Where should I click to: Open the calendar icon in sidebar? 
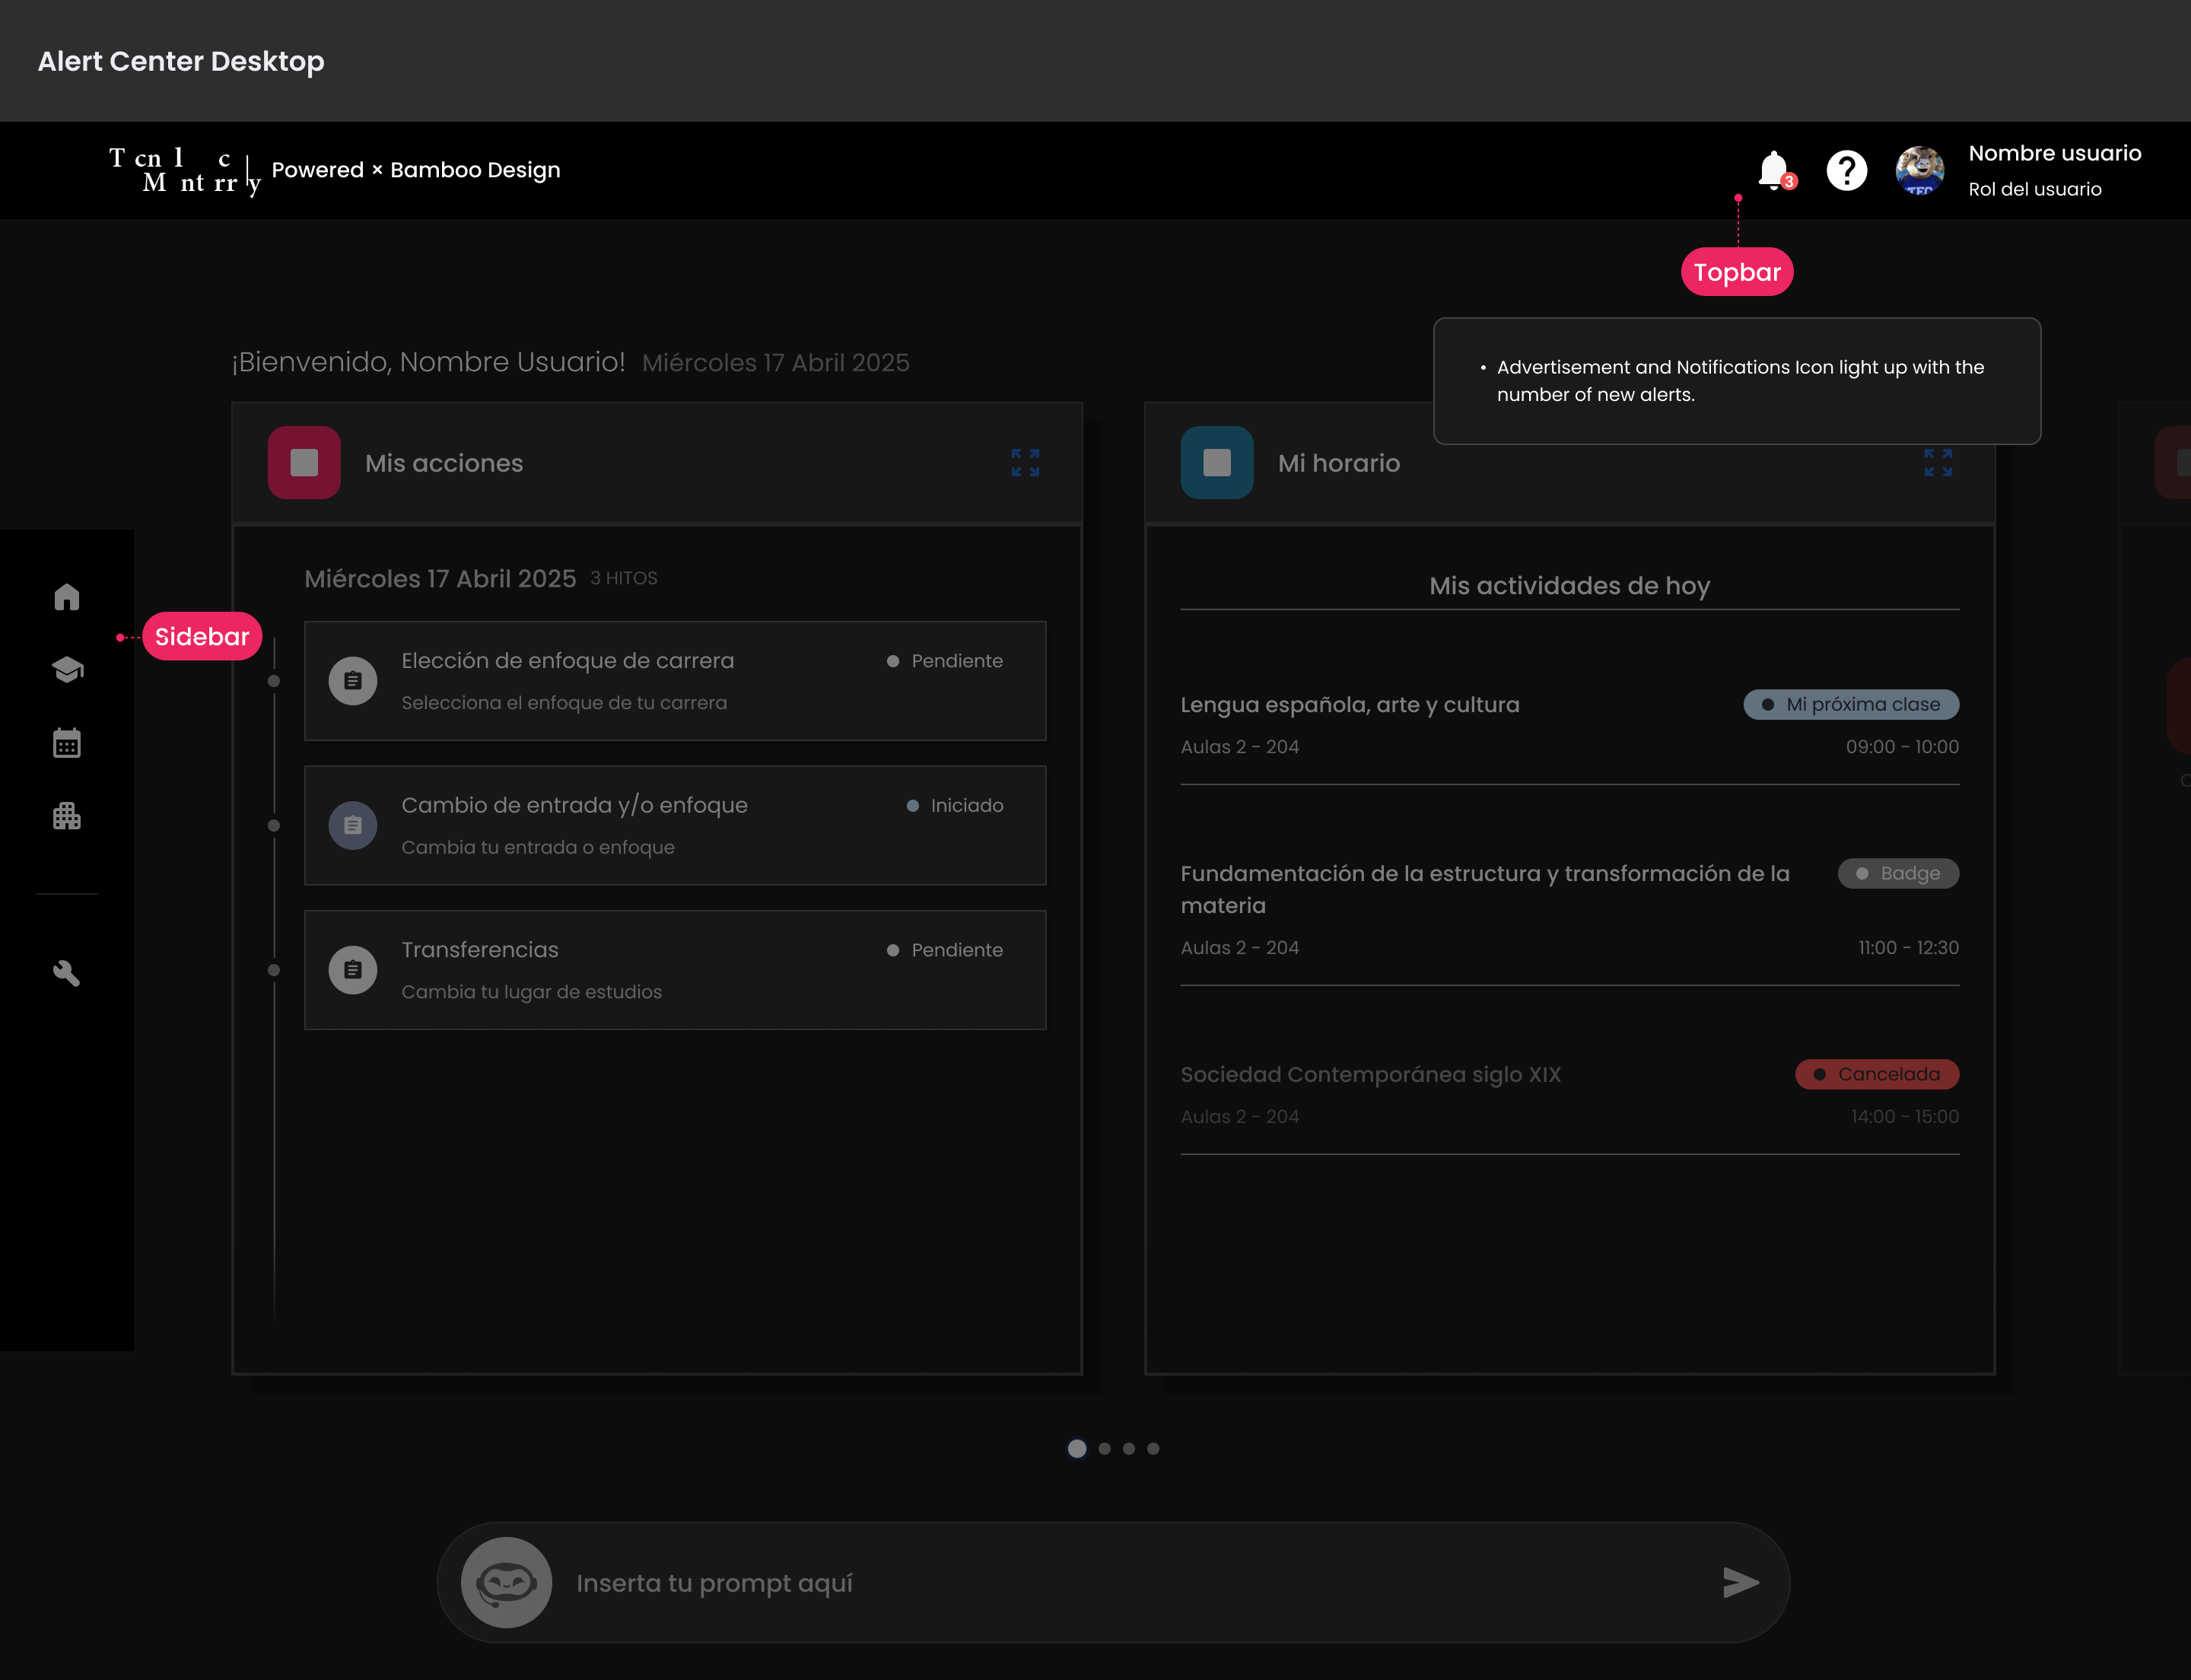tap(67, 743)
